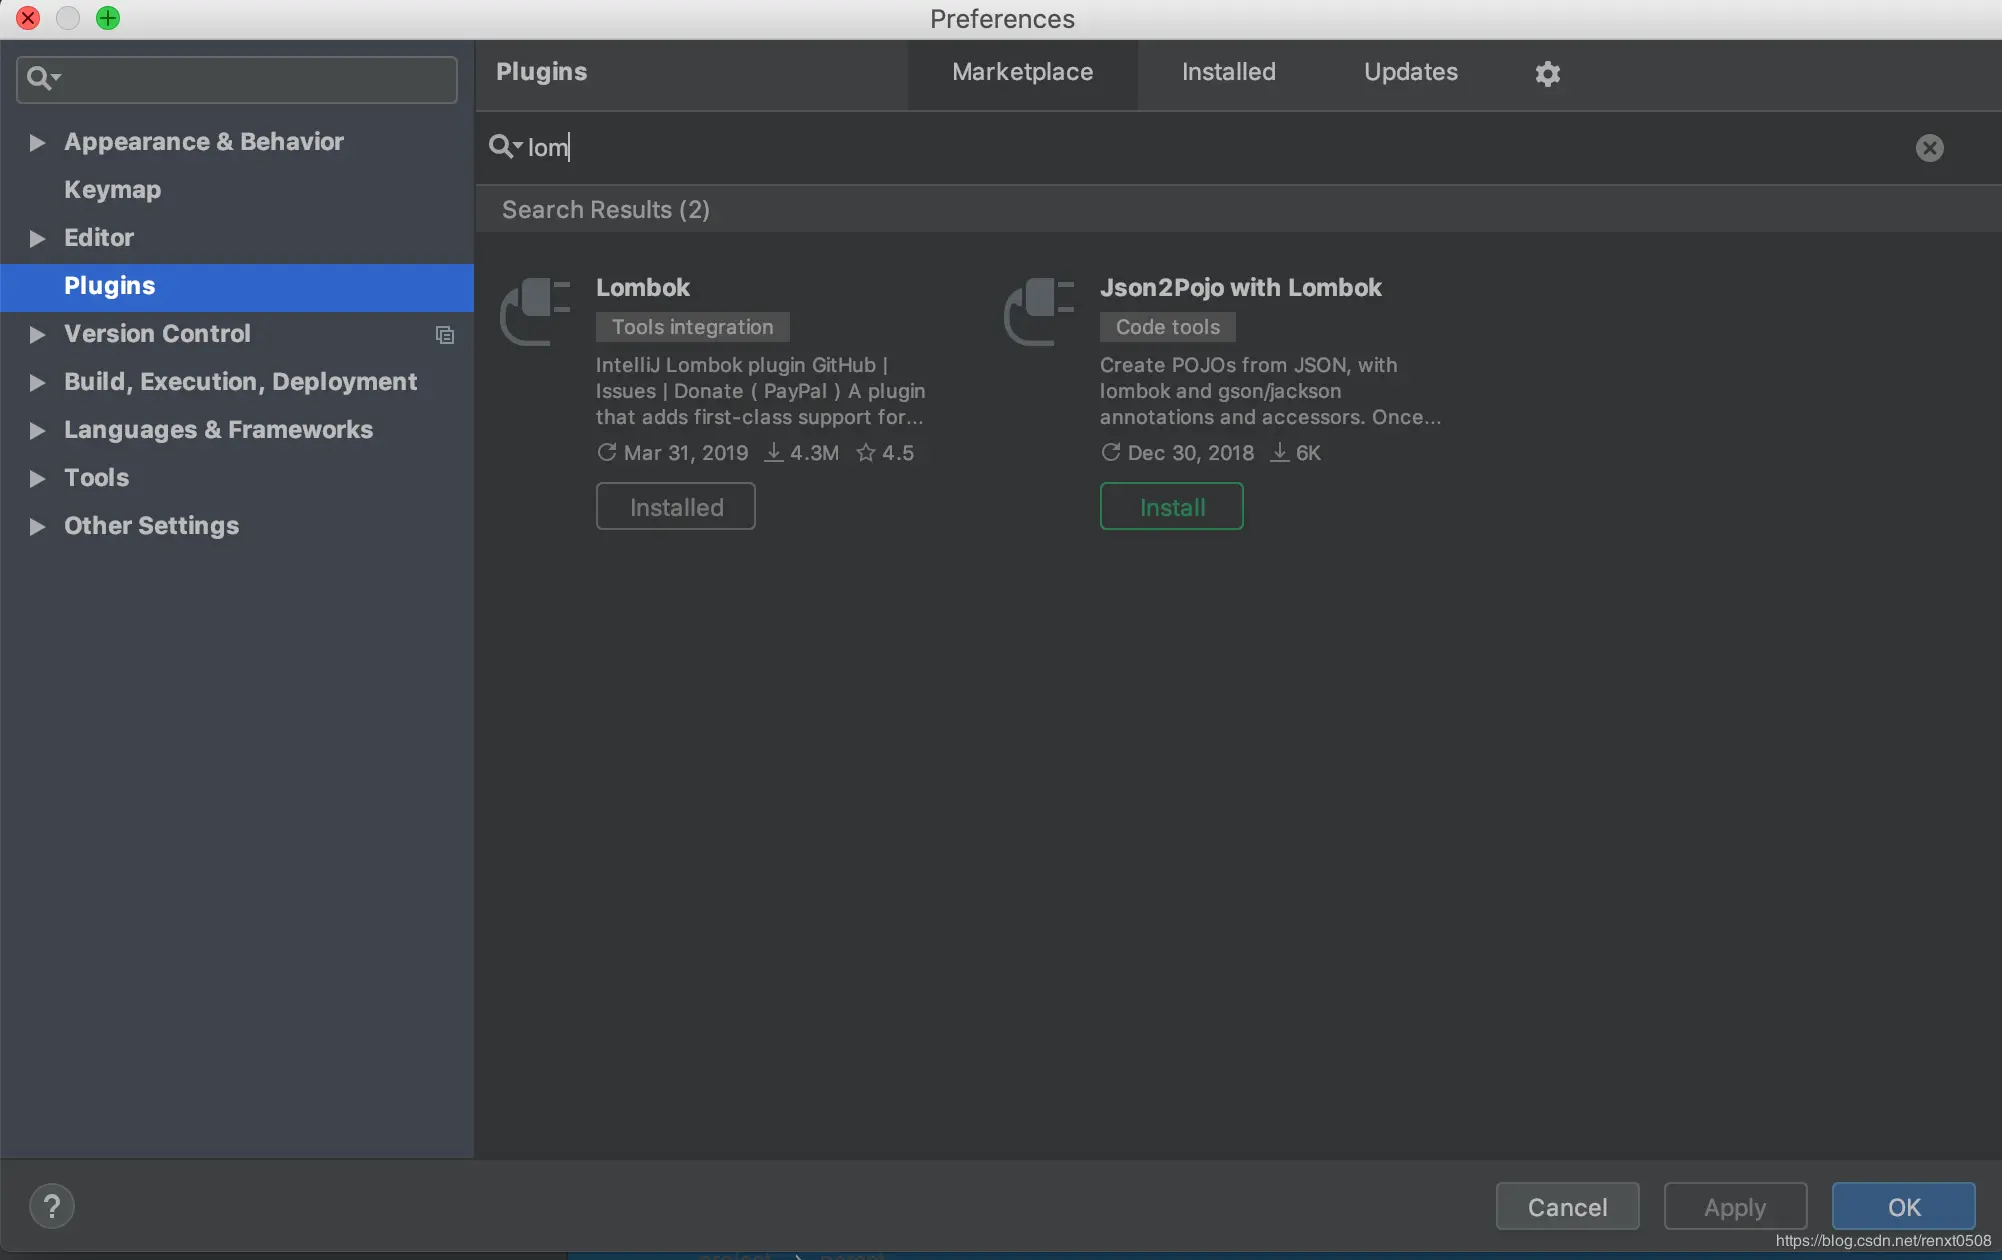
Task: Switch to the Installed tab
Action: coord(1228,72)
